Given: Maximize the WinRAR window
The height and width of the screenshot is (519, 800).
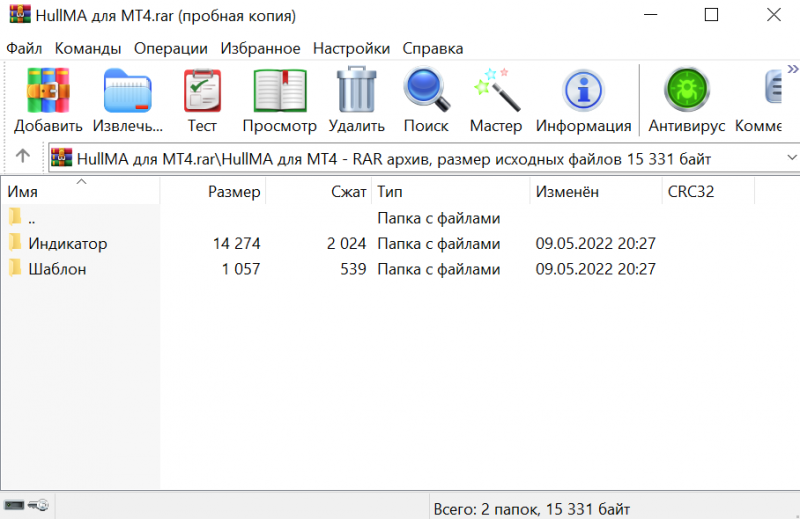Looking at the screenshot, I should [711, 15].
